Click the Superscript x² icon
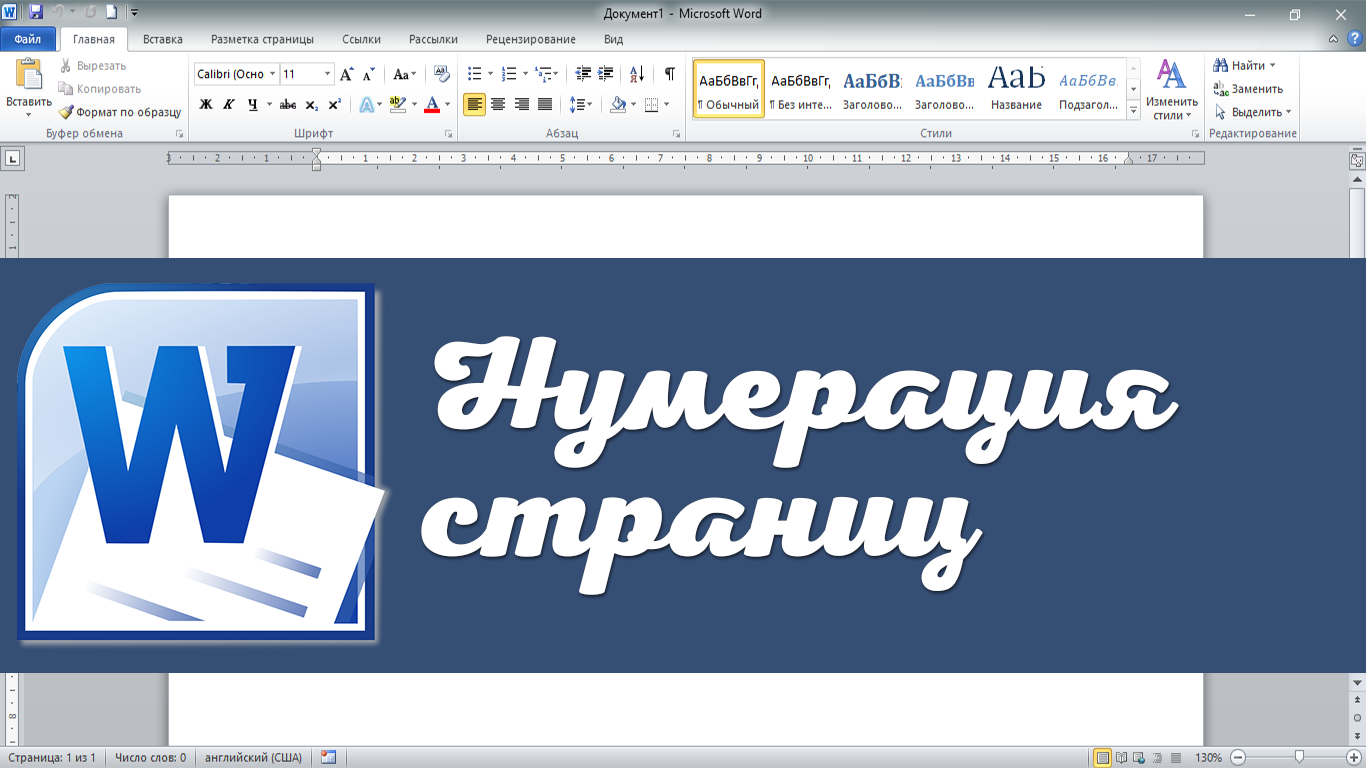 335,104
